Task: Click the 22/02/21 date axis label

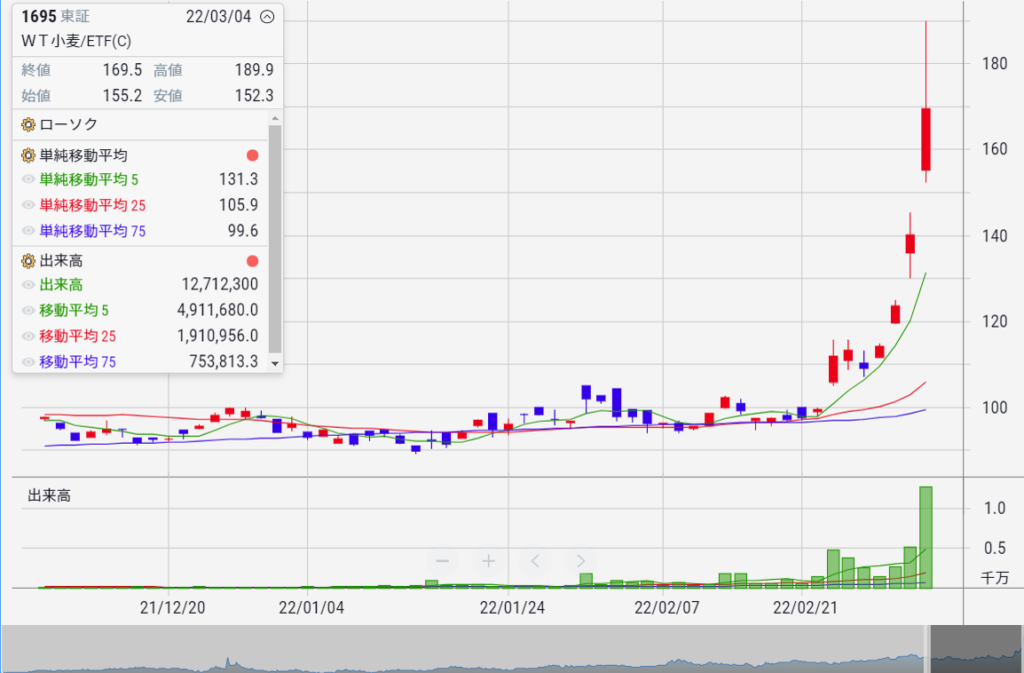Action: point(805,608)
